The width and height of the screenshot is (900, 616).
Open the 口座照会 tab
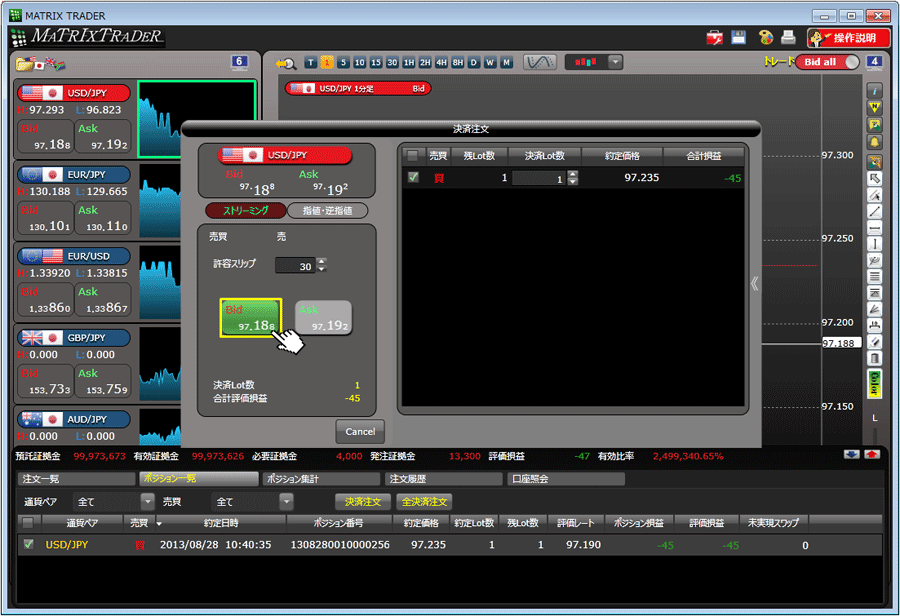[565, 479]
